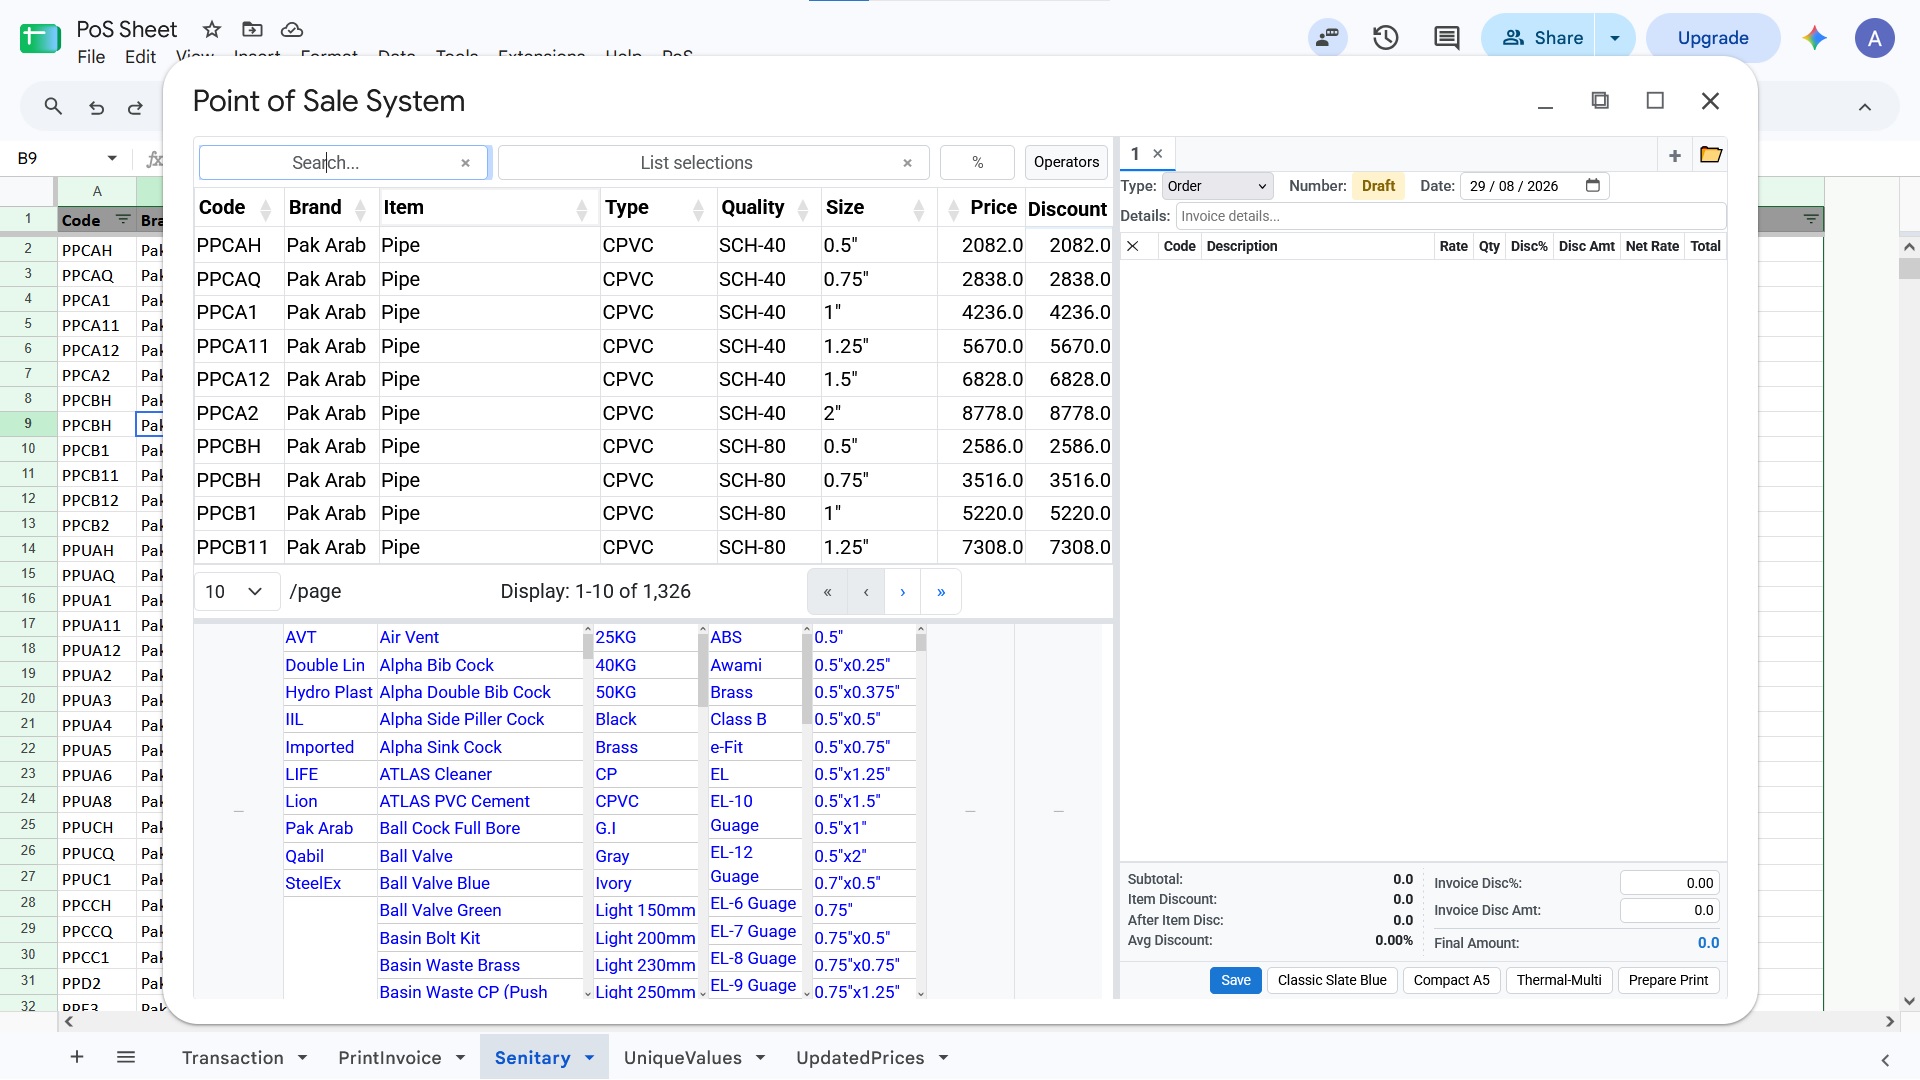1920x1080 pixels.
Task: Sort the table by Quality column
Action: click(802, 209)
